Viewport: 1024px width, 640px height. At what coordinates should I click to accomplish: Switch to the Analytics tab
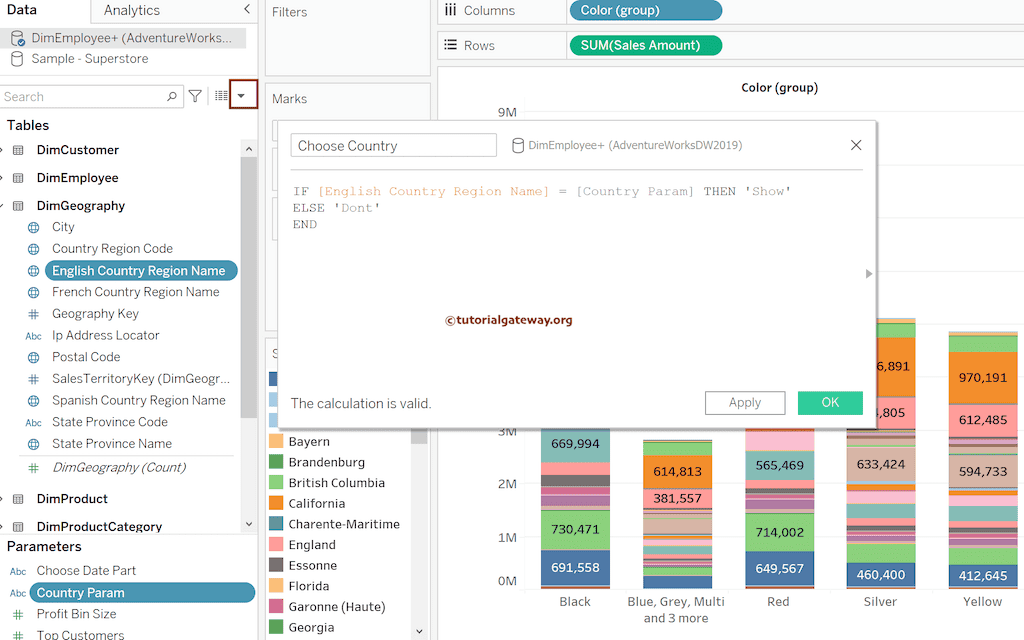pos(131,10)
